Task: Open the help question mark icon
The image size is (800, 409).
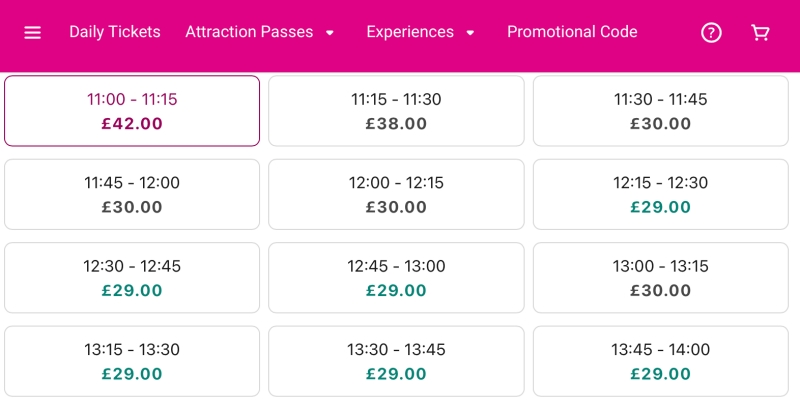Action: pos(711,33)
